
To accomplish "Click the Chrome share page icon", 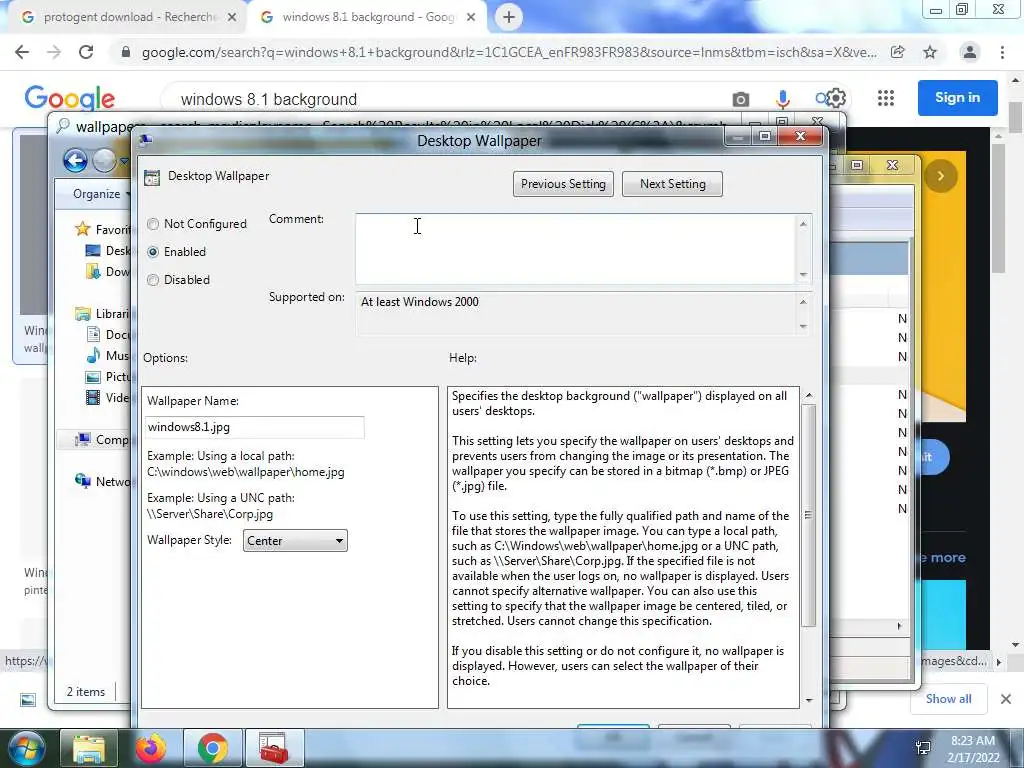I will coord(898,52).
